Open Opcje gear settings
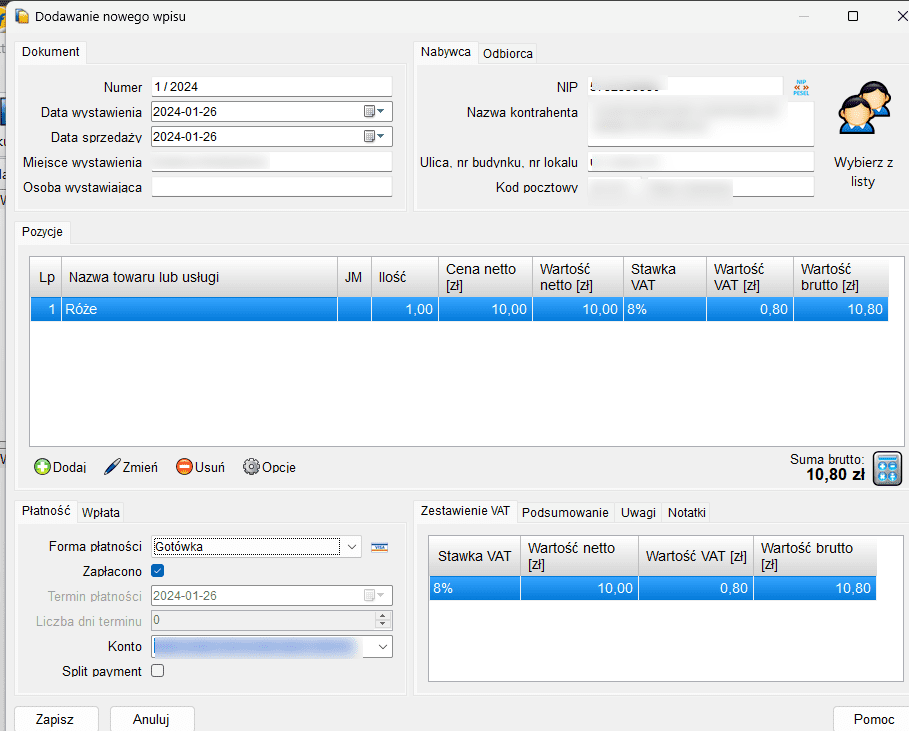 [252, 467]
